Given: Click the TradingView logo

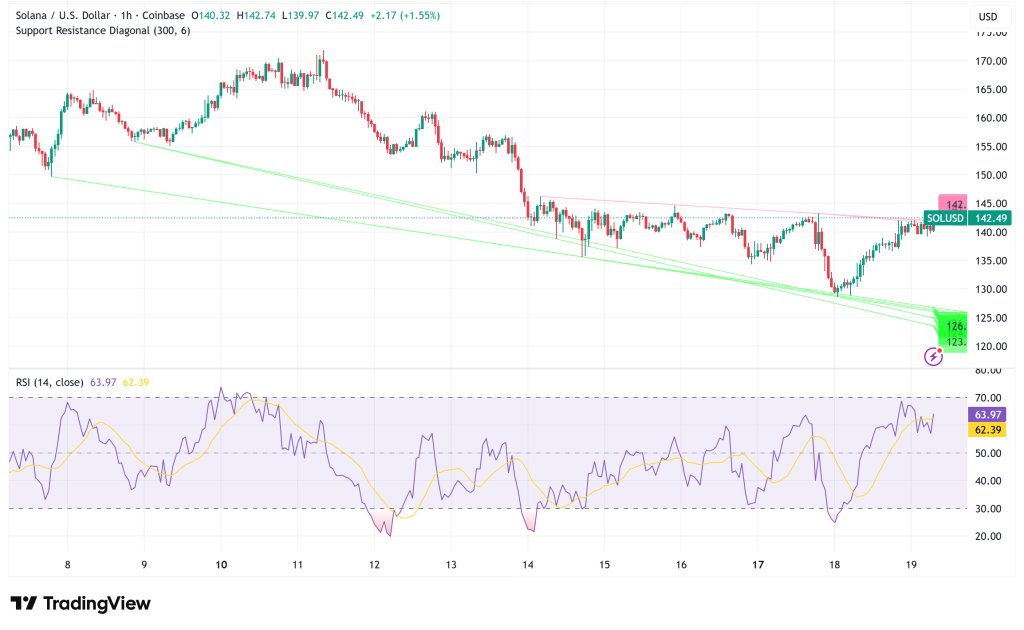Looking at the screenshot, I should click(80, 603).
